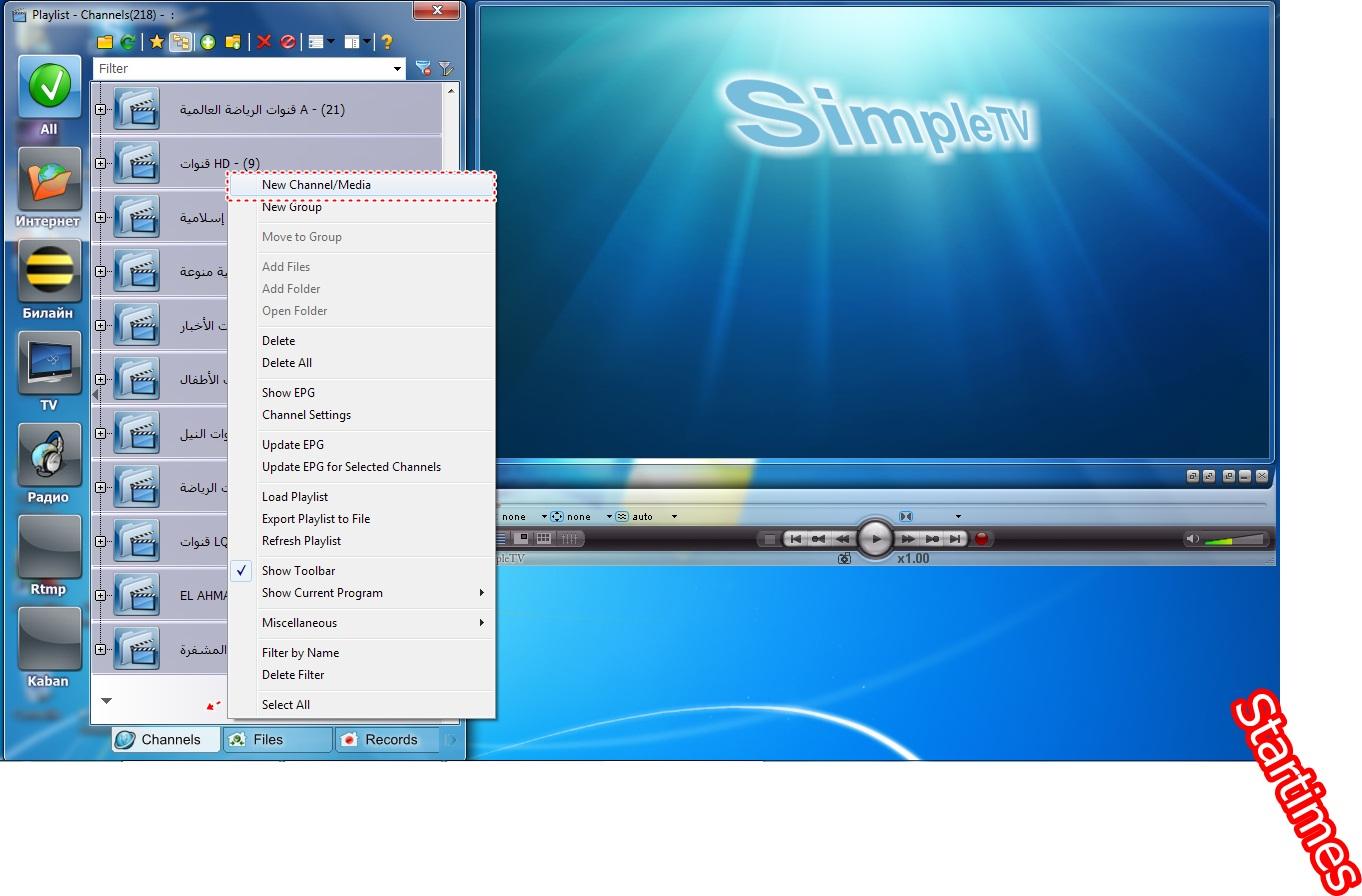Click the star favorites icon
Screen dimensions: 1362x896
coord(157,42)
